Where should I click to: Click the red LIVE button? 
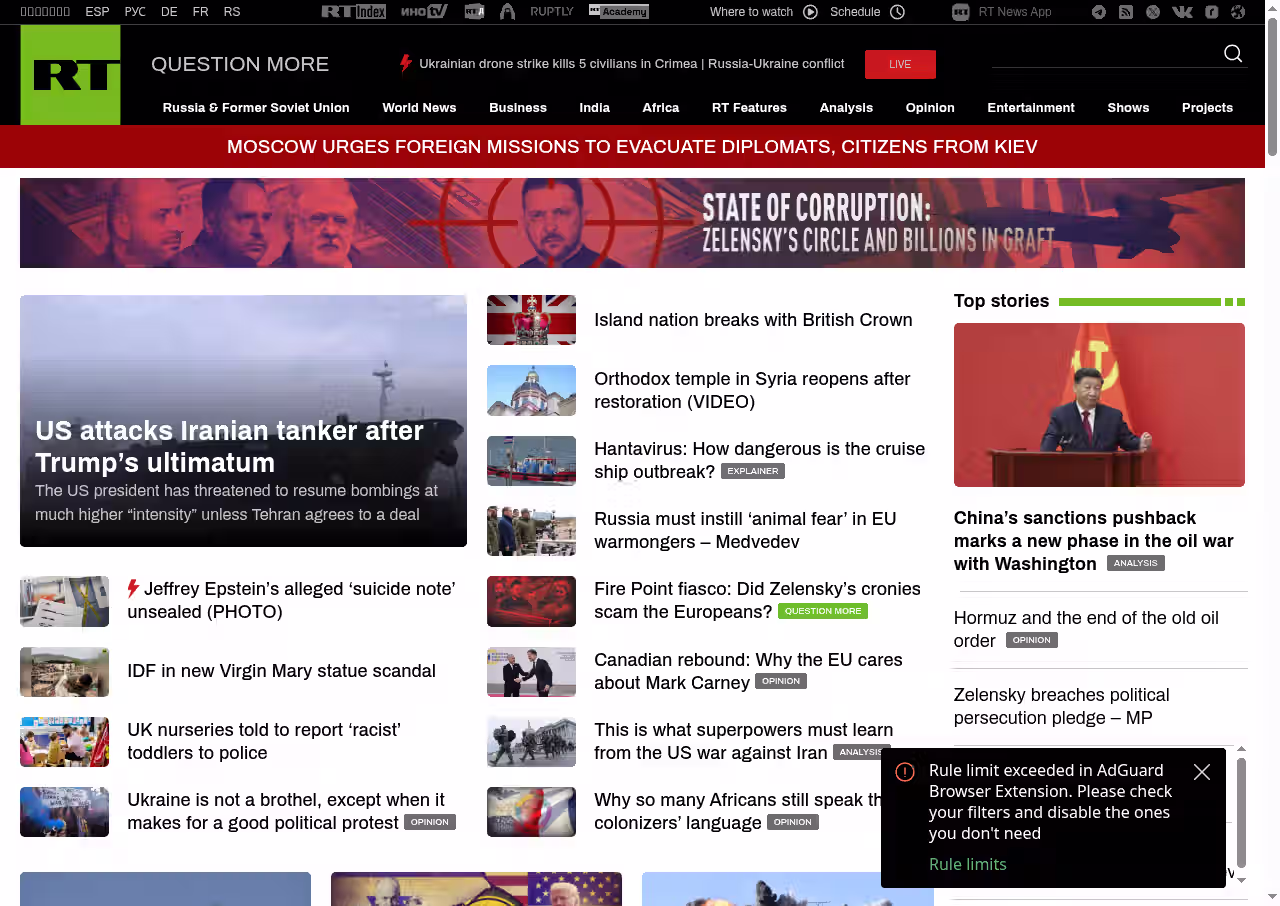pos(900,64)
